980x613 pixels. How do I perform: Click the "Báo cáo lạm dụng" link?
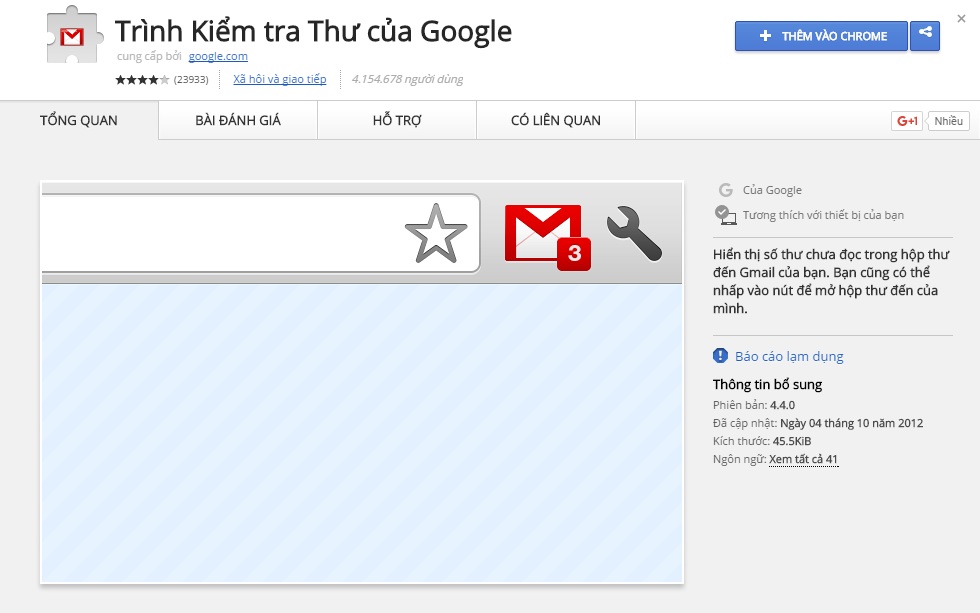pos(789,356)
